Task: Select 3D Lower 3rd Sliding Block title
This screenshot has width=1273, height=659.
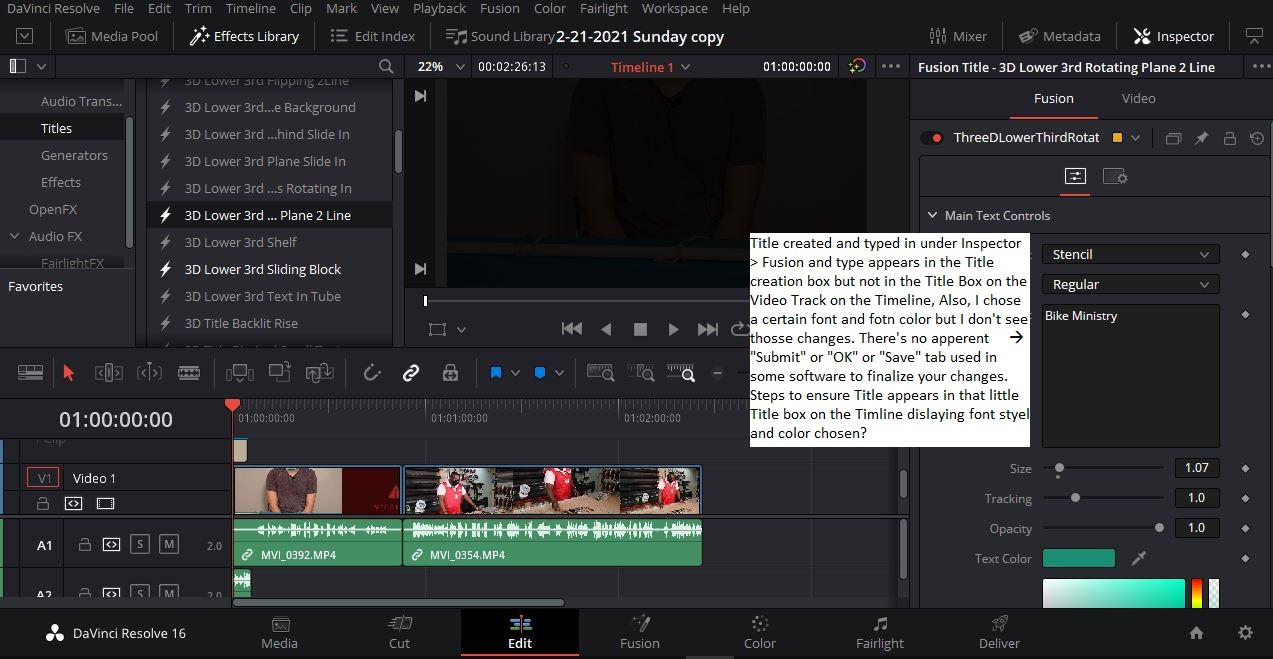Action: tap(263, 269)
